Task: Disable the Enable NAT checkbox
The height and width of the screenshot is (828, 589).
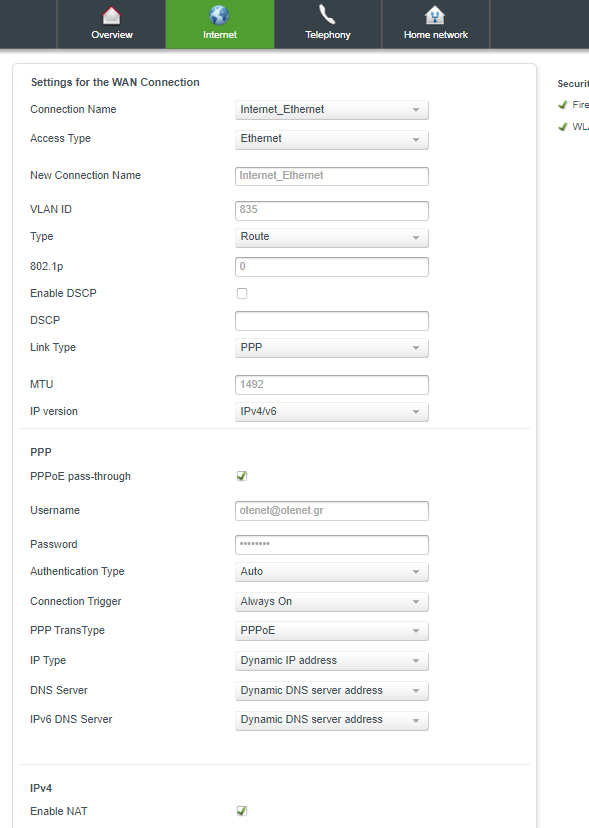Action: pos(242,811)
